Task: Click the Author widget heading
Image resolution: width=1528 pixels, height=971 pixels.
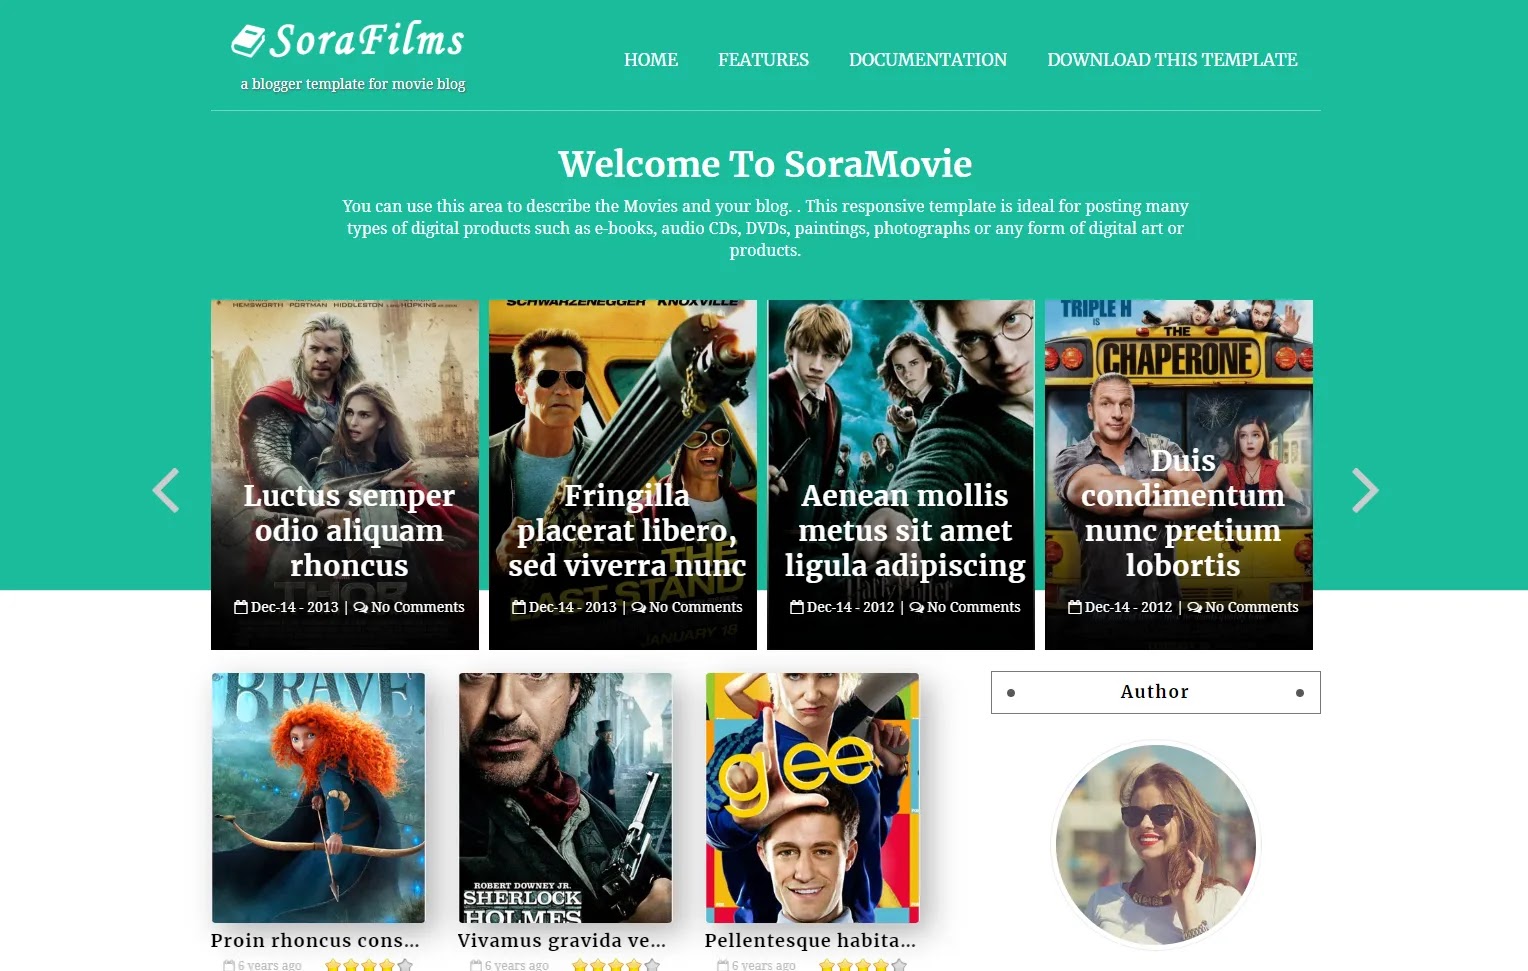Action: (x=1155, y=692)
